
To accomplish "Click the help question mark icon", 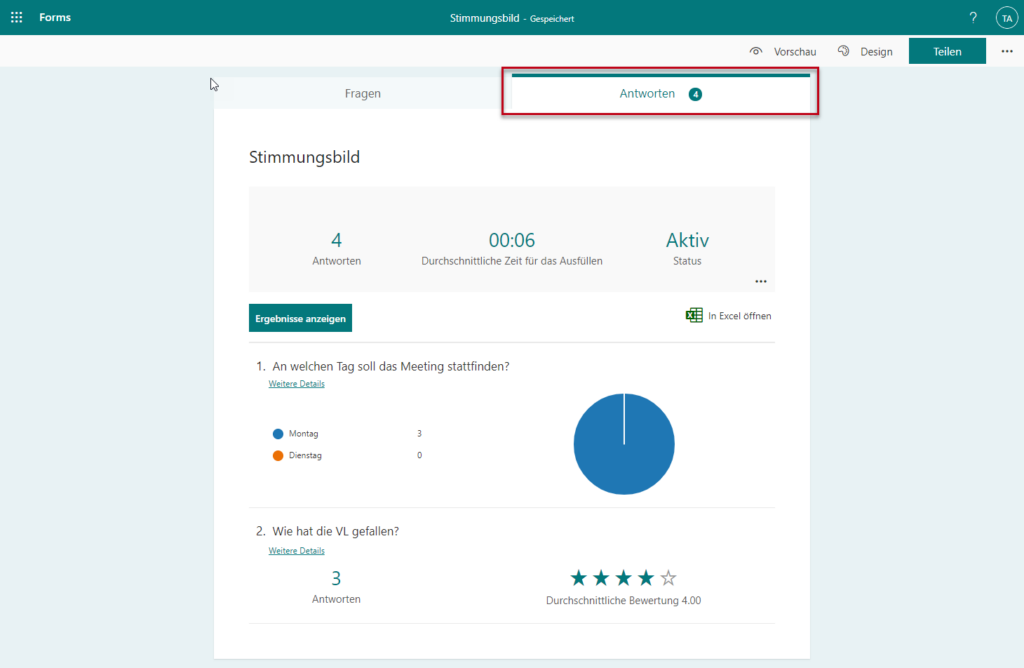I will 973,18.
